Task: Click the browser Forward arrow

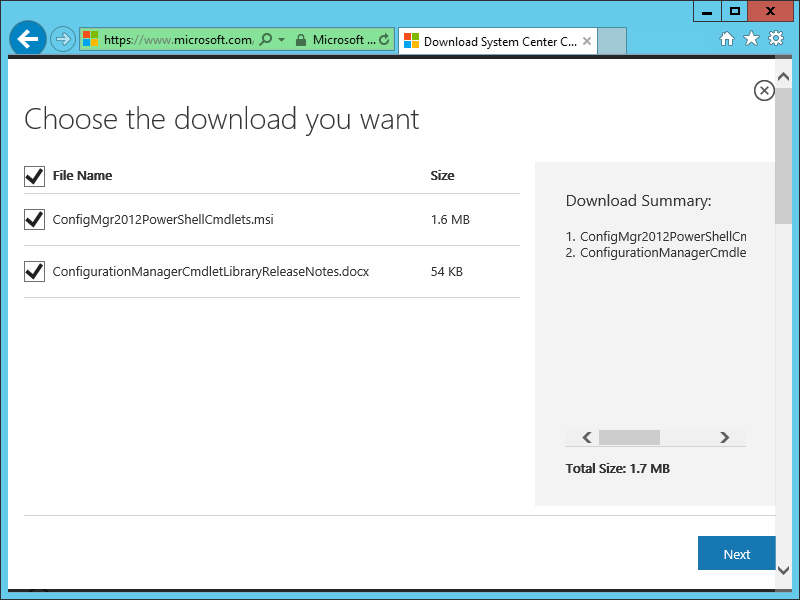Action: click(63, 39)
